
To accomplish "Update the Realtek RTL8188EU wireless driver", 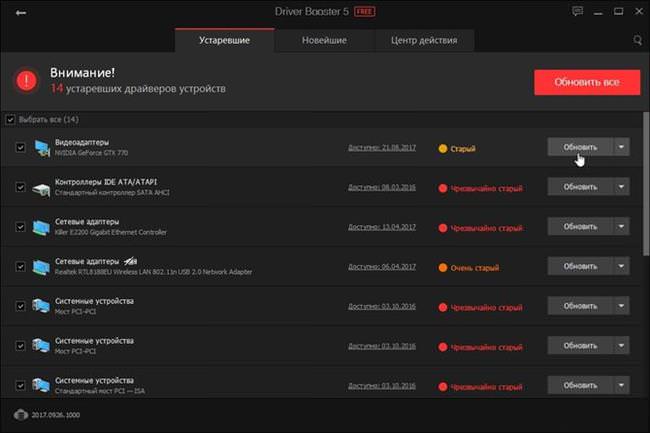I will 580,266.
